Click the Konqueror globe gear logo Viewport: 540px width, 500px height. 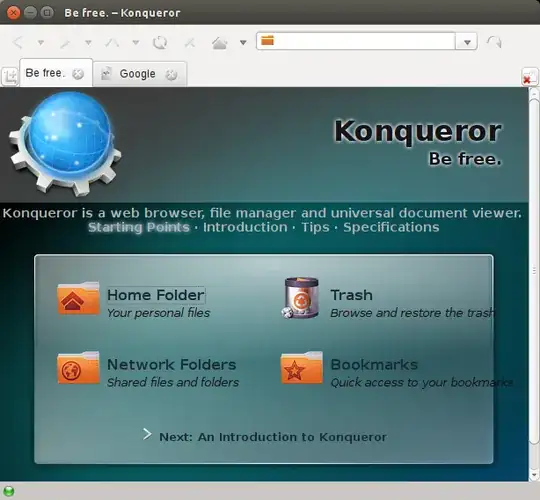coord(65,144)
